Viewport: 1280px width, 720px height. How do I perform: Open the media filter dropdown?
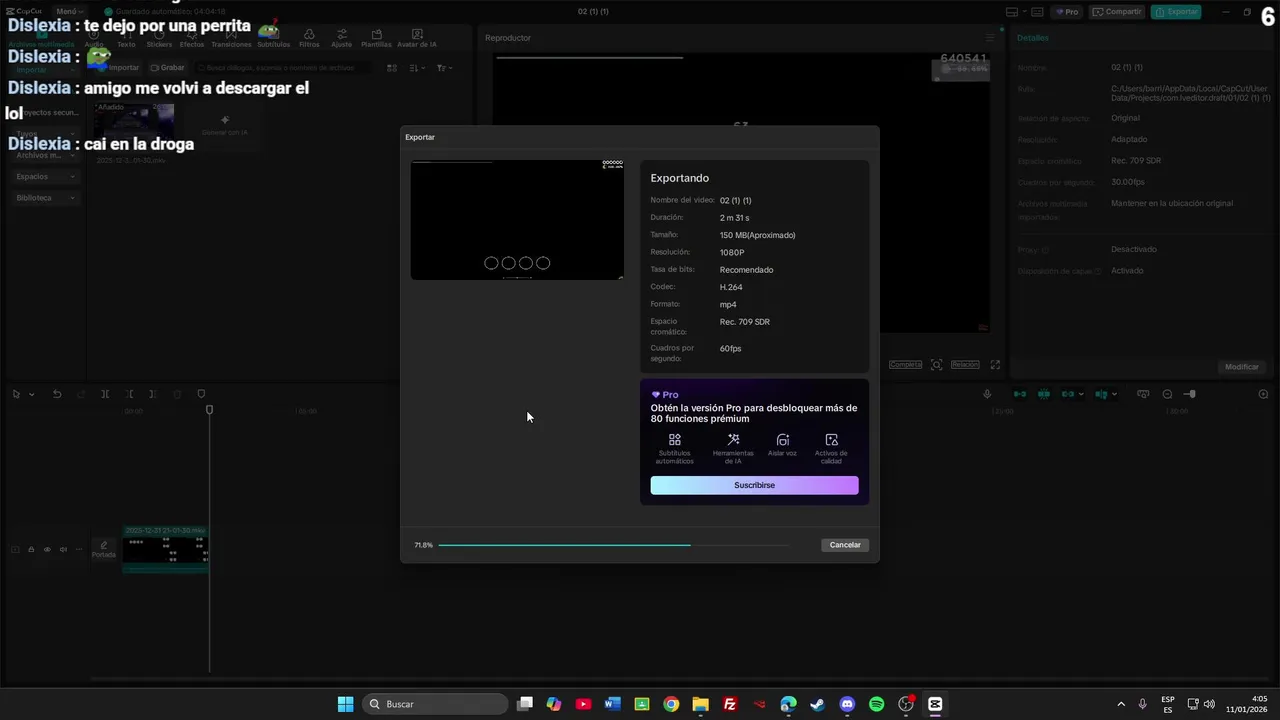[x=444, y=68]
